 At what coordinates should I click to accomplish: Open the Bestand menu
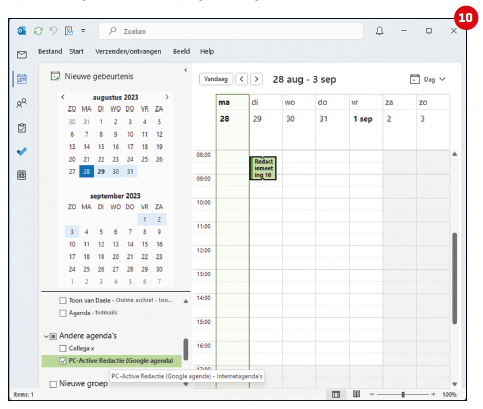click(50, 51)
